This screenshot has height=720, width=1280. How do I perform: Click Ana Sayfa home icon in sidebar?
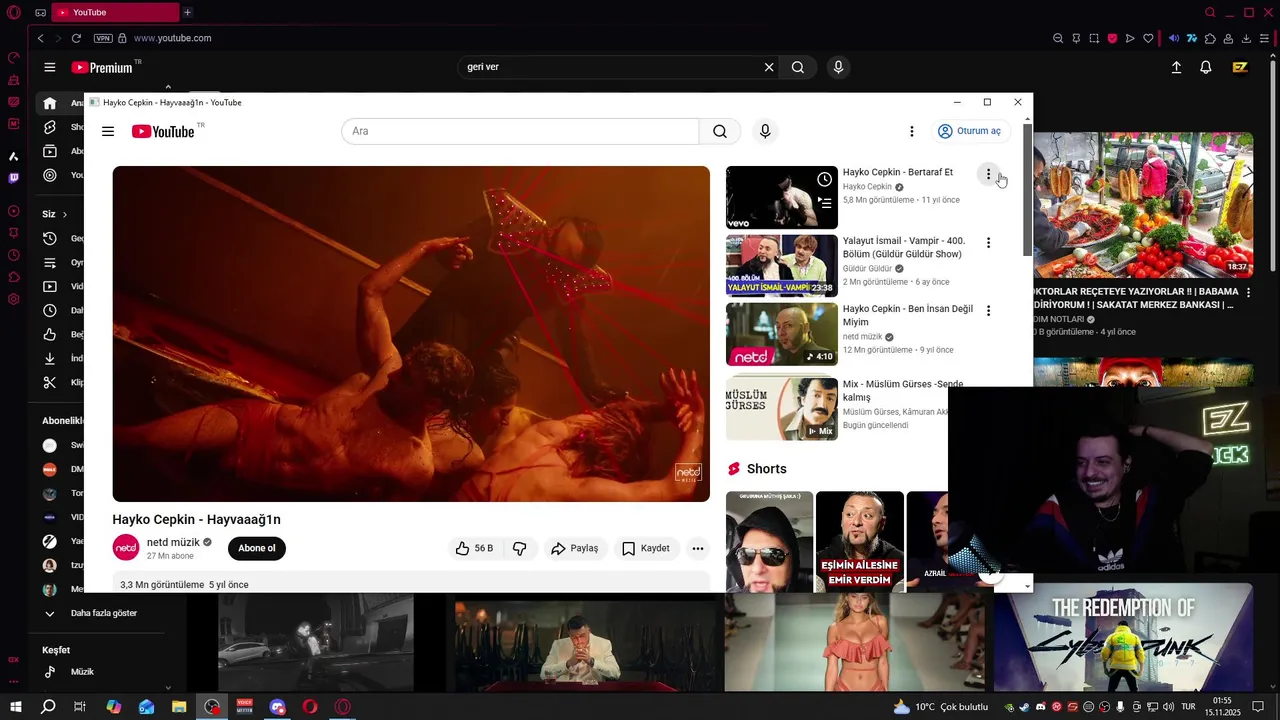[49, 103]
